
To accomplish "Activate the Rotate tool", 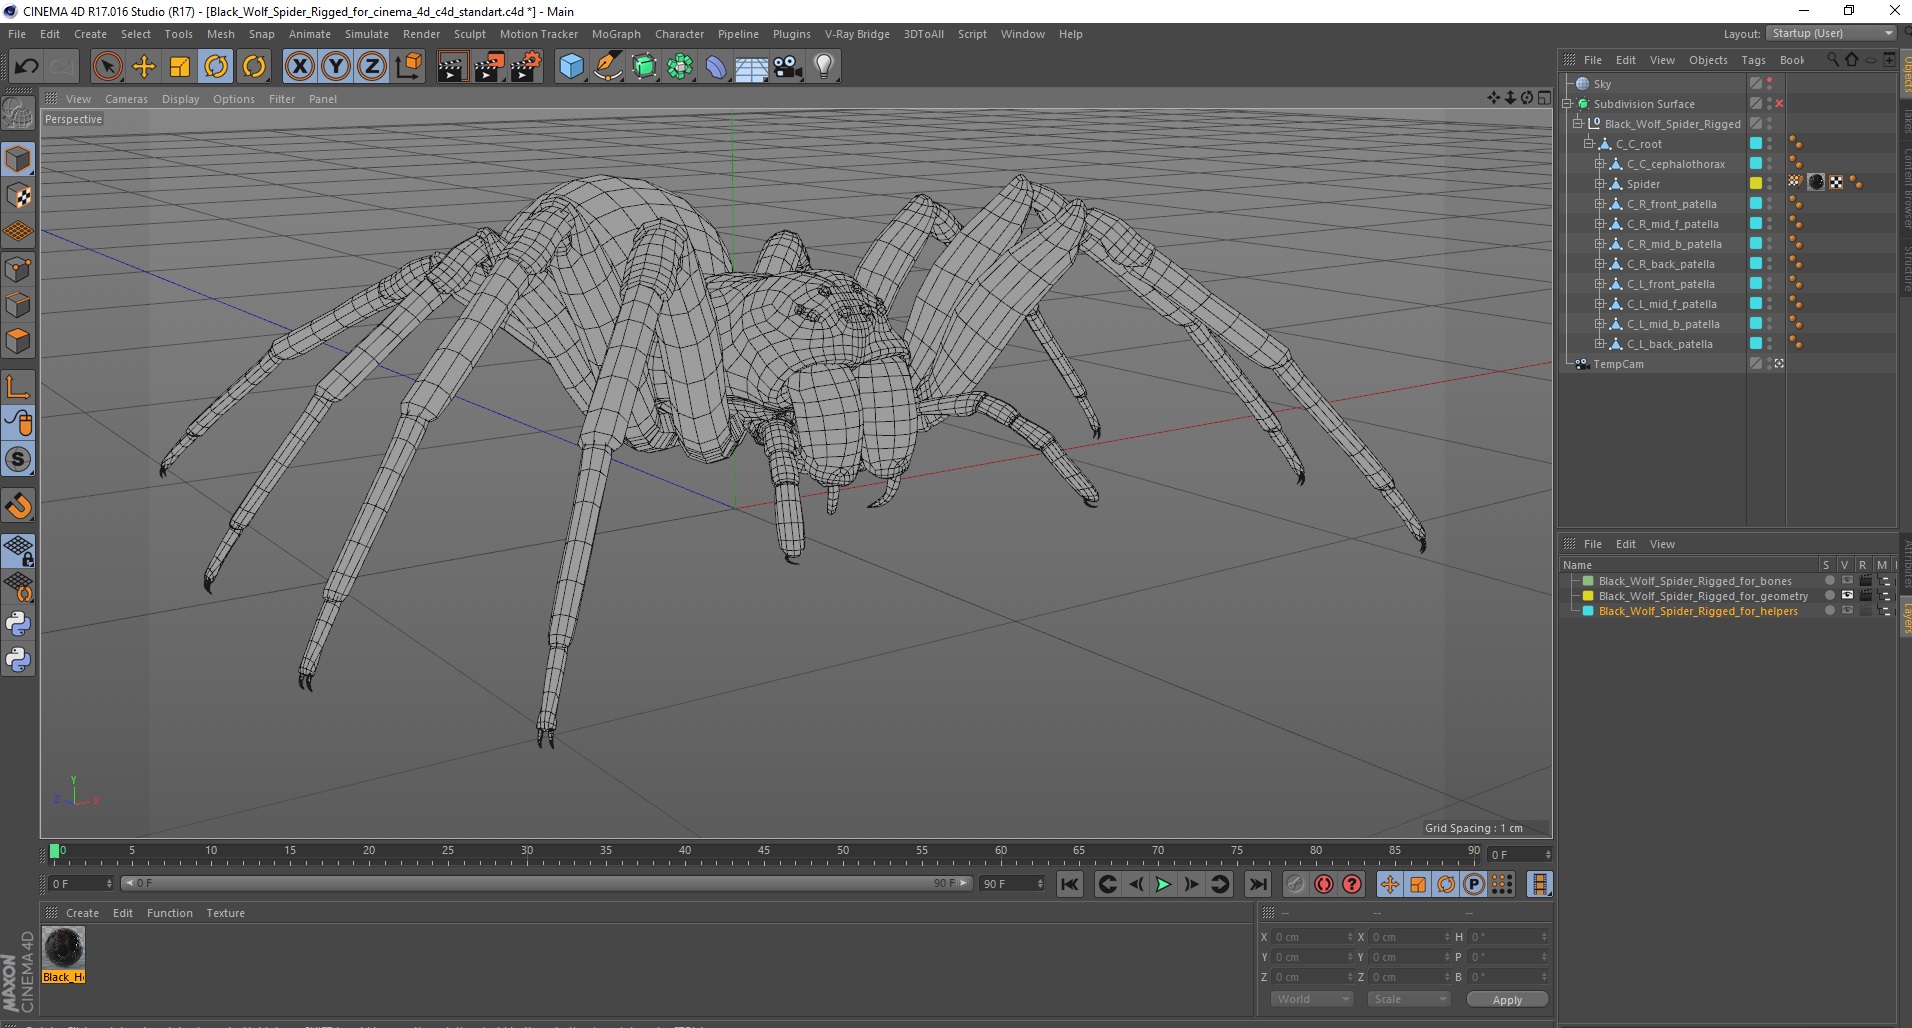I will (x=217, y=67).
